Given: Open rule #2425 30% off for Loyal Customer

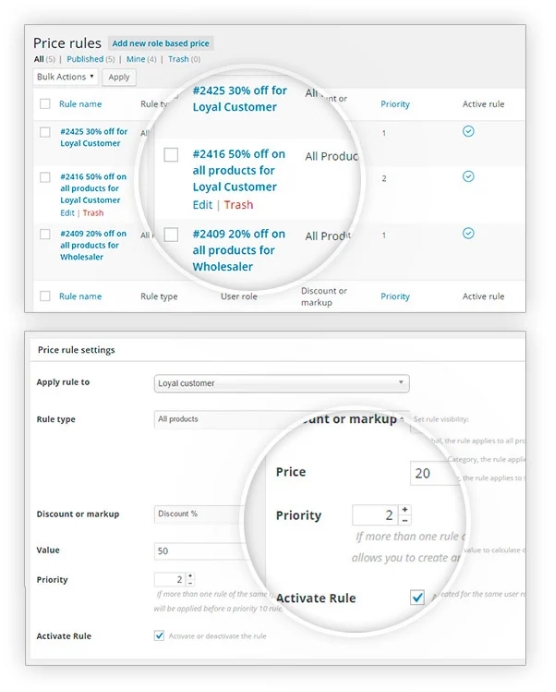Looking at the screenshot, I should [94, 137].
